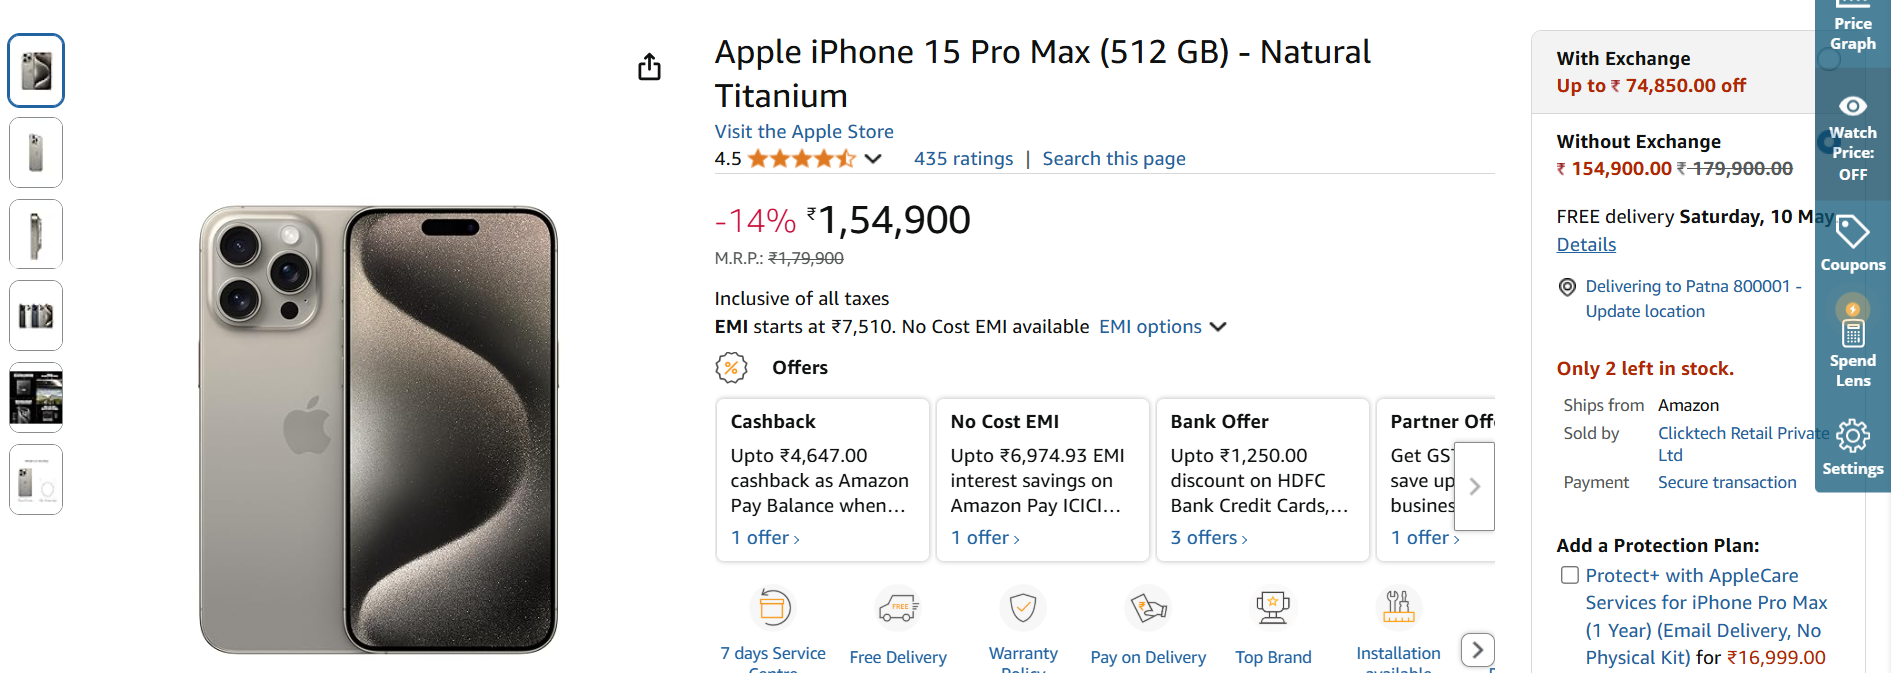This screenshot has width=1902, height=673.
Task: Click Update location link
Action: 1644,312
